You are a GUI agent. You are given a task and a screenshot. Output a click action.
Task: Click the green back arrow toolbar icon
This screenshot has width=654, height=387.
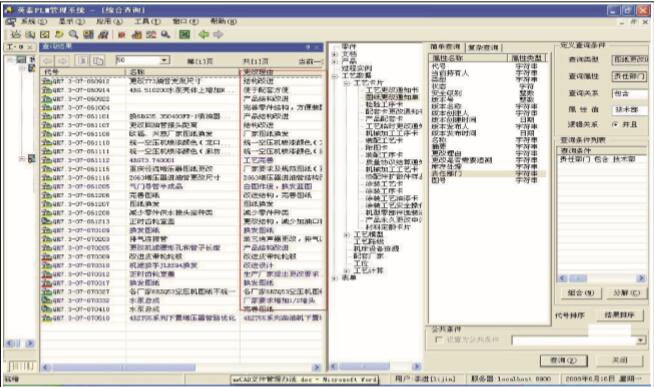point(204,35)
